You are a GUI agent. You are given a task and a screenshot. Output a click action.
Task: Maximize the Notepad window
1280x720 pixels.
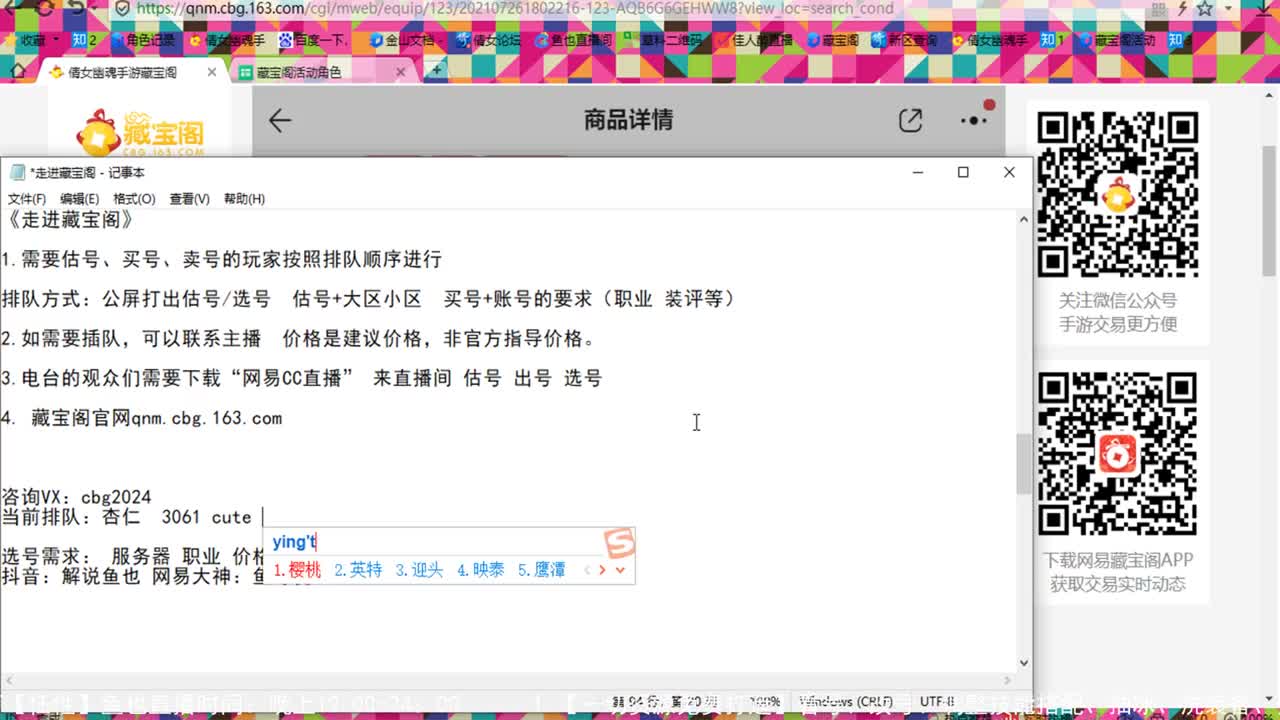pyautogui.click(x=963, y=172)
